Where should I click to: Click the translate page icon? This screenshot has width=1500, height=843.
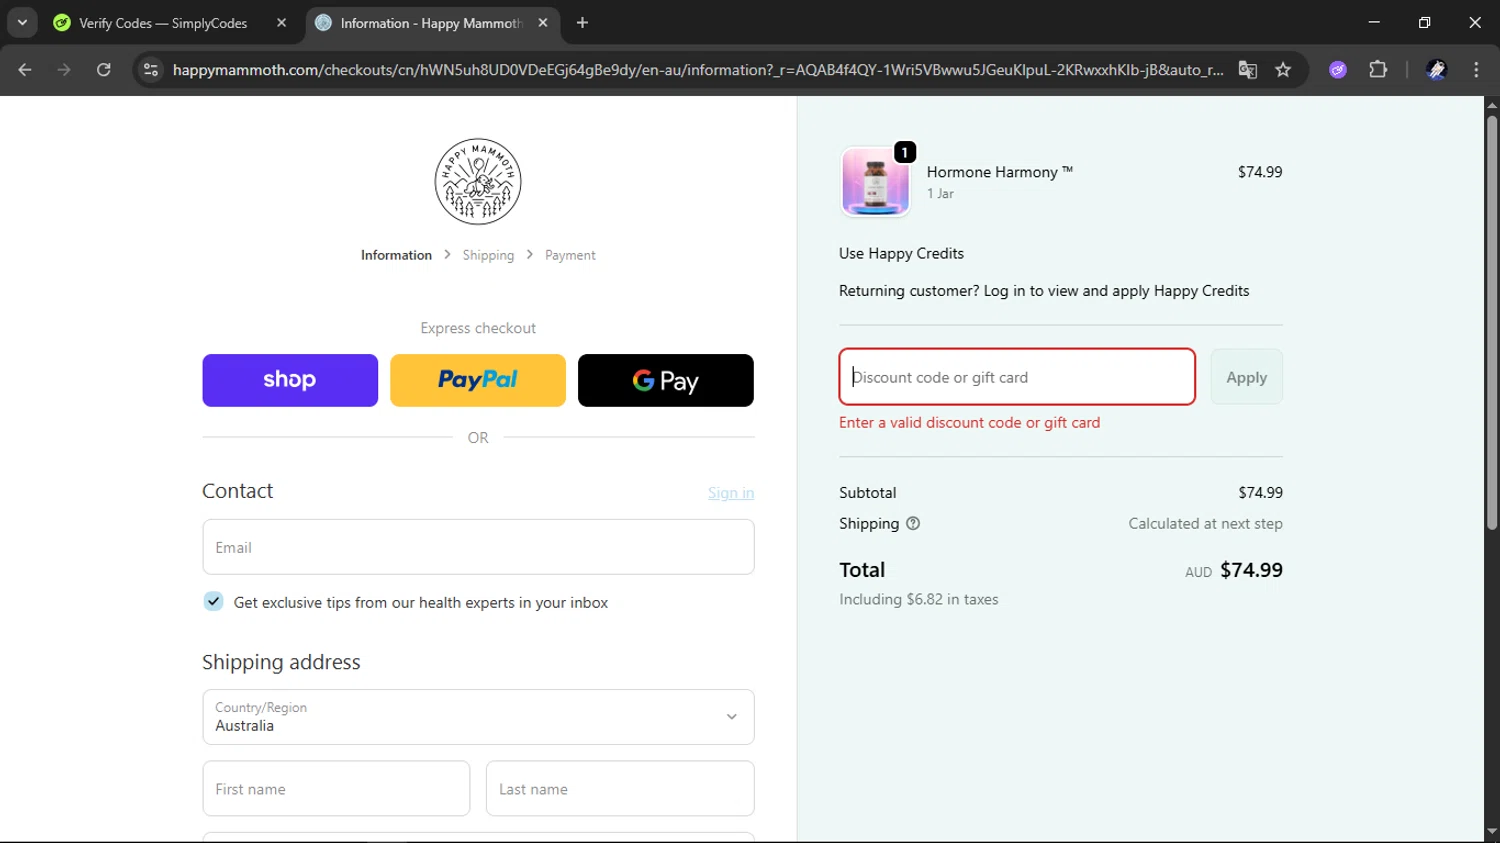click(x=1248, y=70)
